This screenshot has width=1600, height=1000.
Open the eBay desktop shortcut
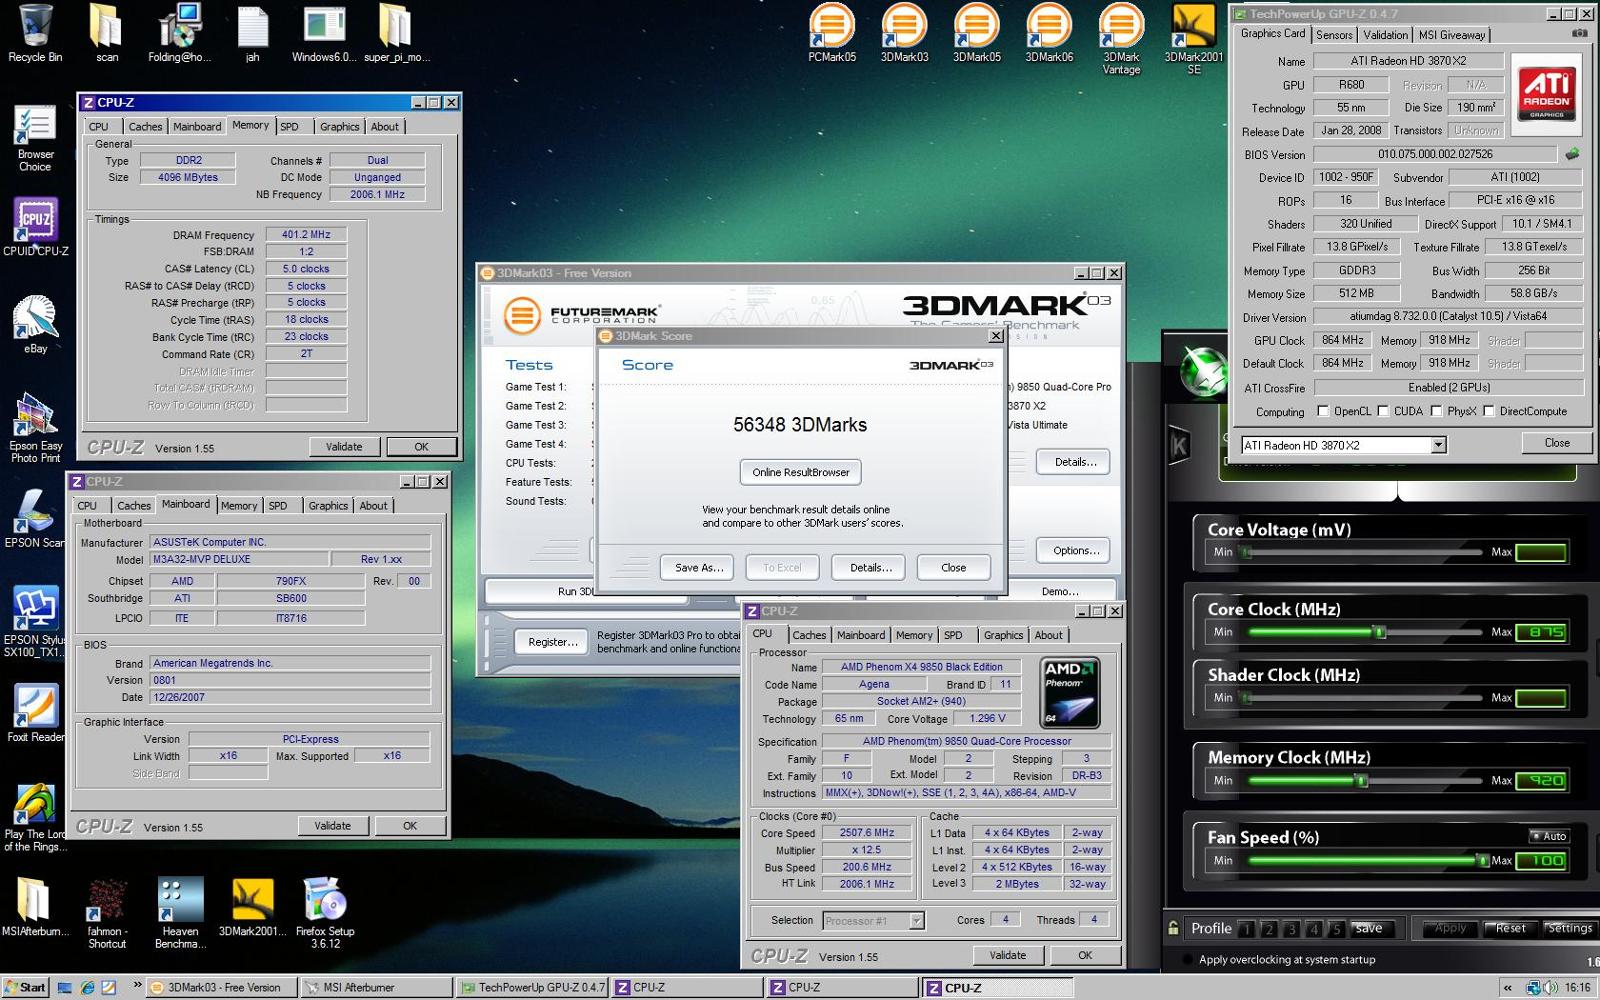35,324
